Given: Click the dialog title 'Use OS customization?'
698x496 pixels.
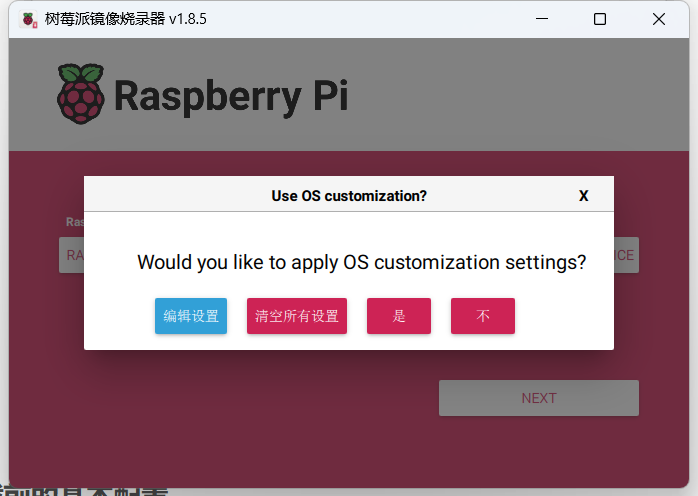Looking at the screenshot, I should click(349, 196).
